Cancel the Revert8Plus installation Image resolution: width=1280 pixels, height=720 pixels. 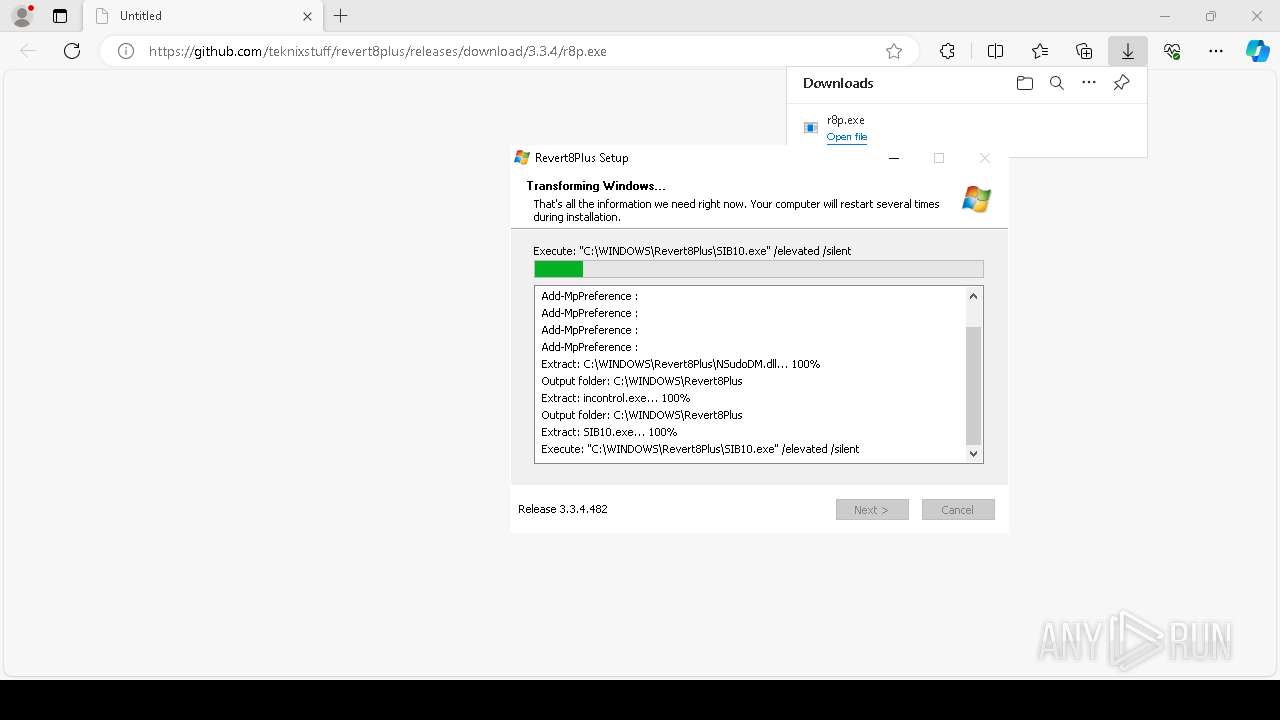pos(958,510)
